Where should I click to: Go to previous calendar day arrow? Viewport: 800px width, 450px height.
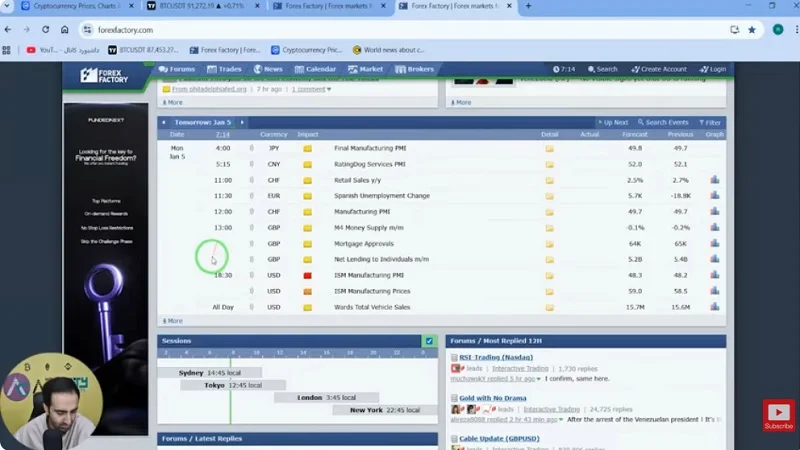pyautogui.click(x=163, y=122)
